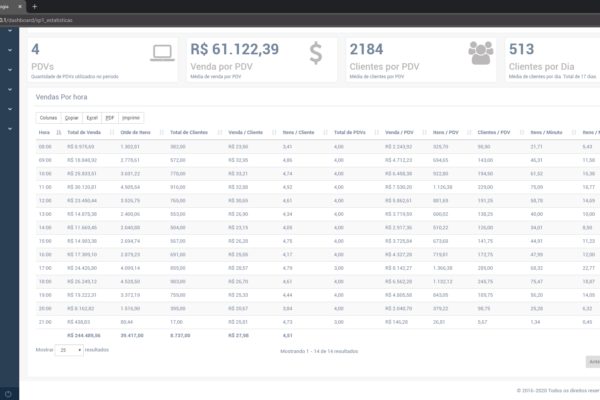Image resolution: width=600 pixels, height=400 pixels.
Task: Select the 18:00 row hour cell
Action: click(x=45, y=281)
